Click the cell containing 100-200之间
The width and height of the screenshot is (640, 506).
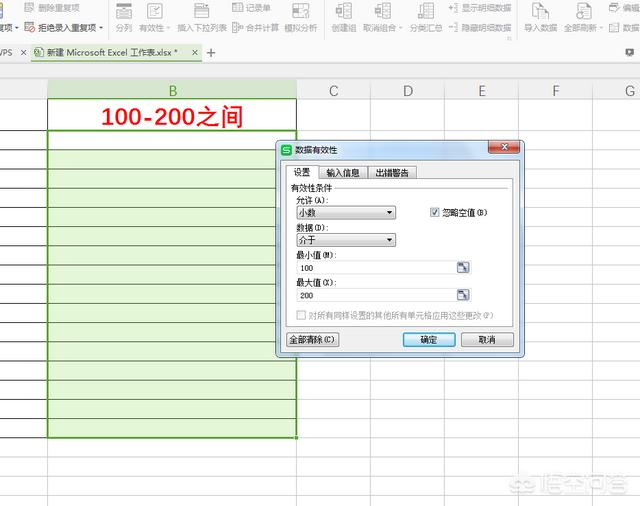pos(172,115)
